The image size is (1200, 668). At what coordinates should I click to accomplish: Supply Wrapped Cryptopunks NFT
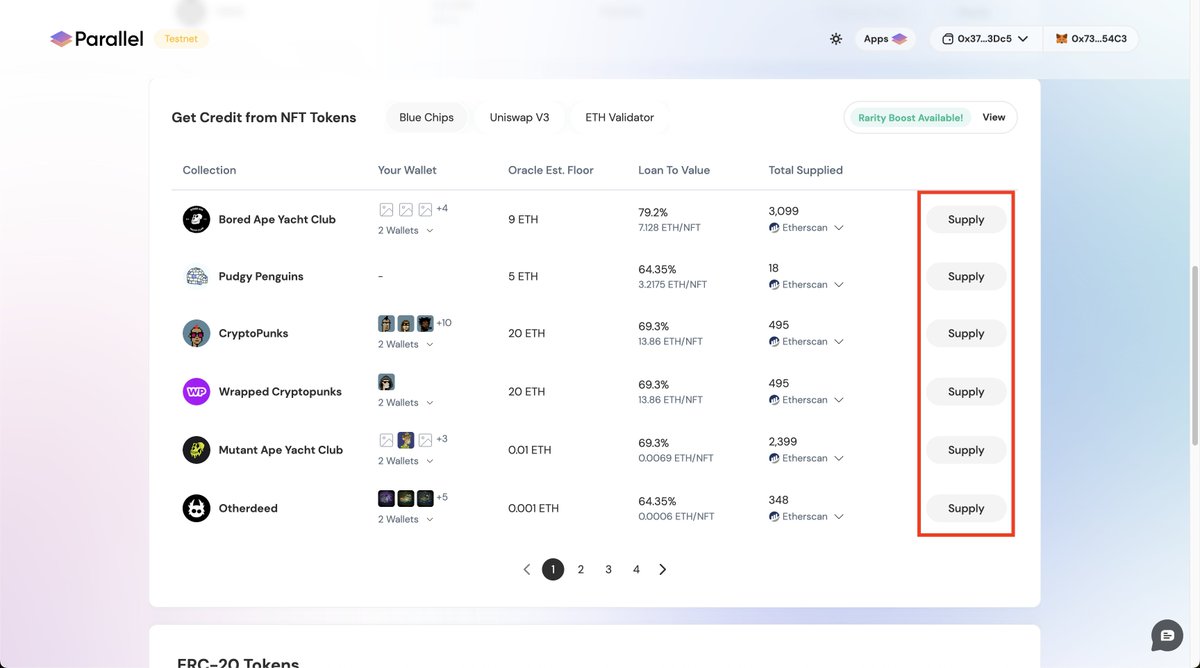[966, 391]
